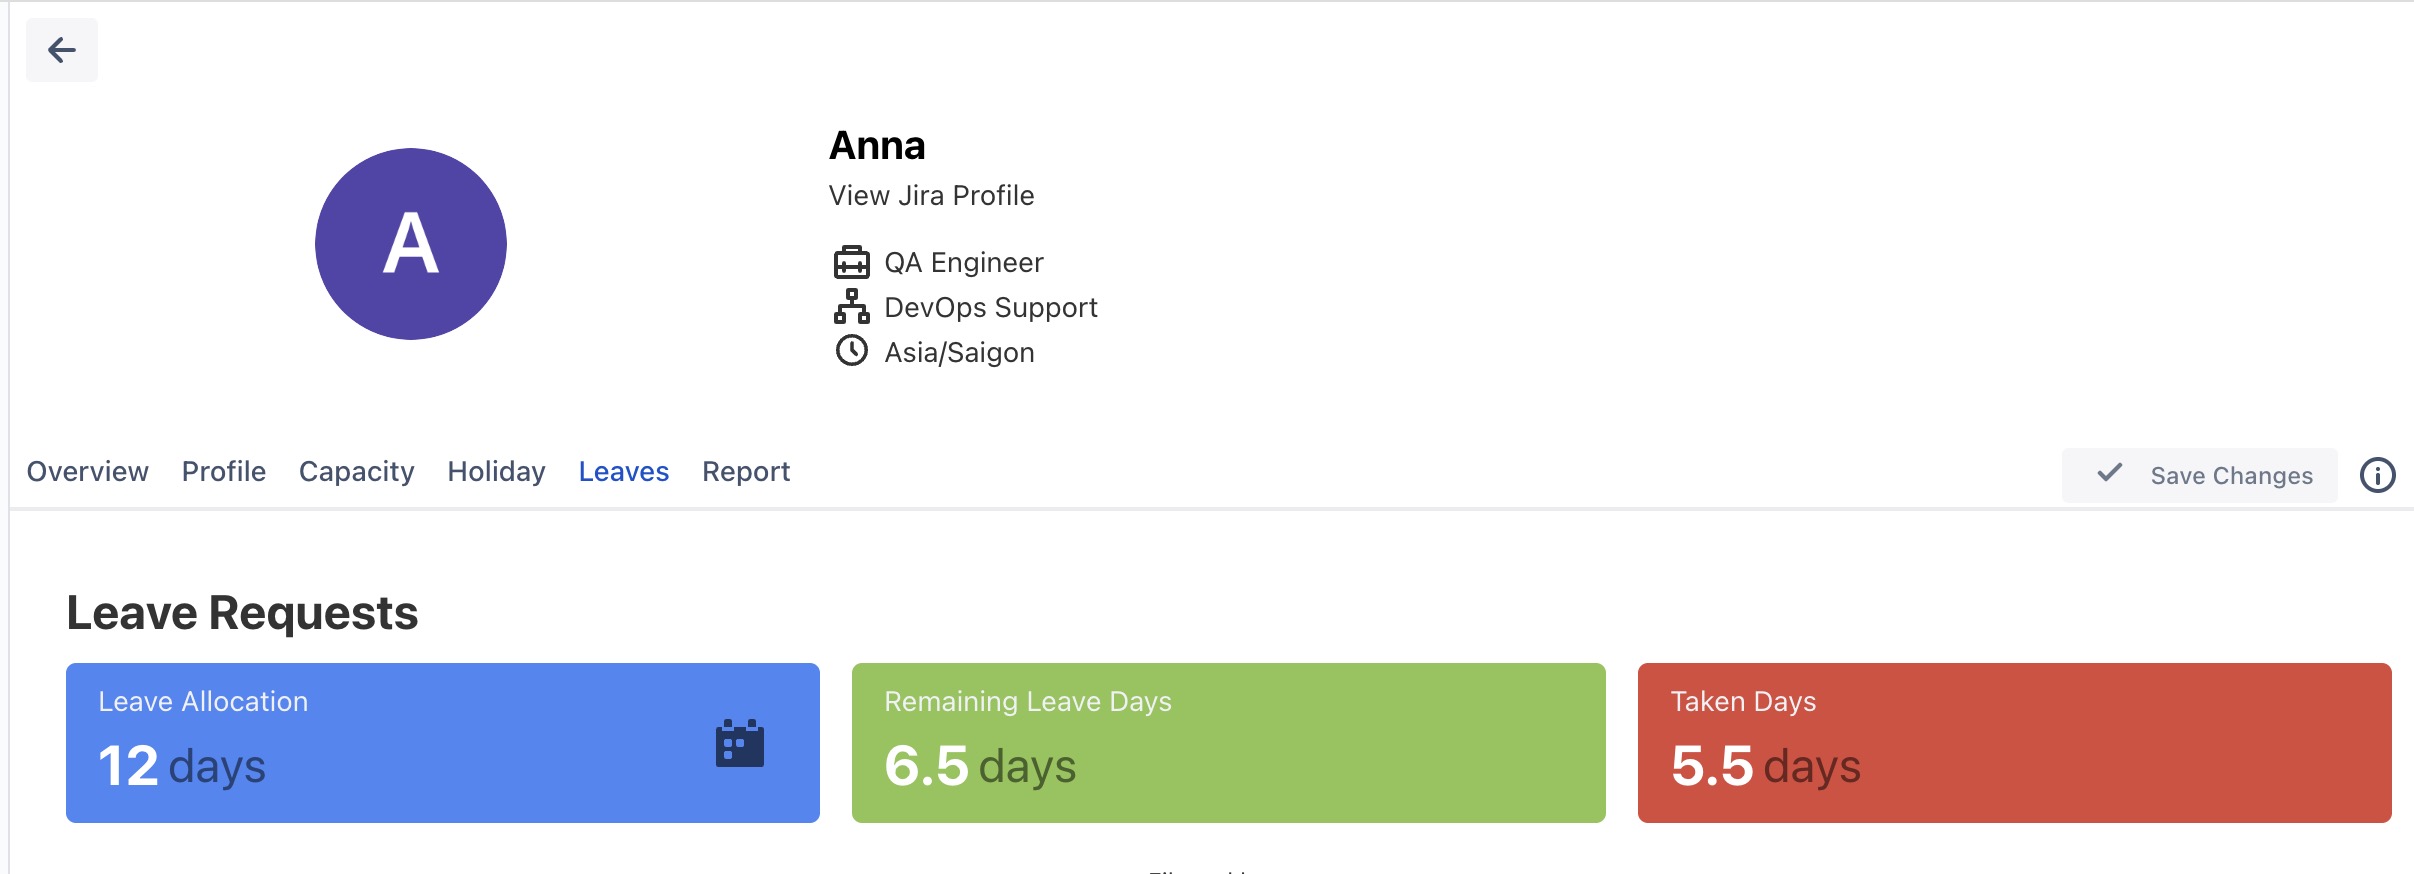2414x874 pixels.
Task: Click the calendar icon in Leave Allocation
Action: click(x=739, y=744)
